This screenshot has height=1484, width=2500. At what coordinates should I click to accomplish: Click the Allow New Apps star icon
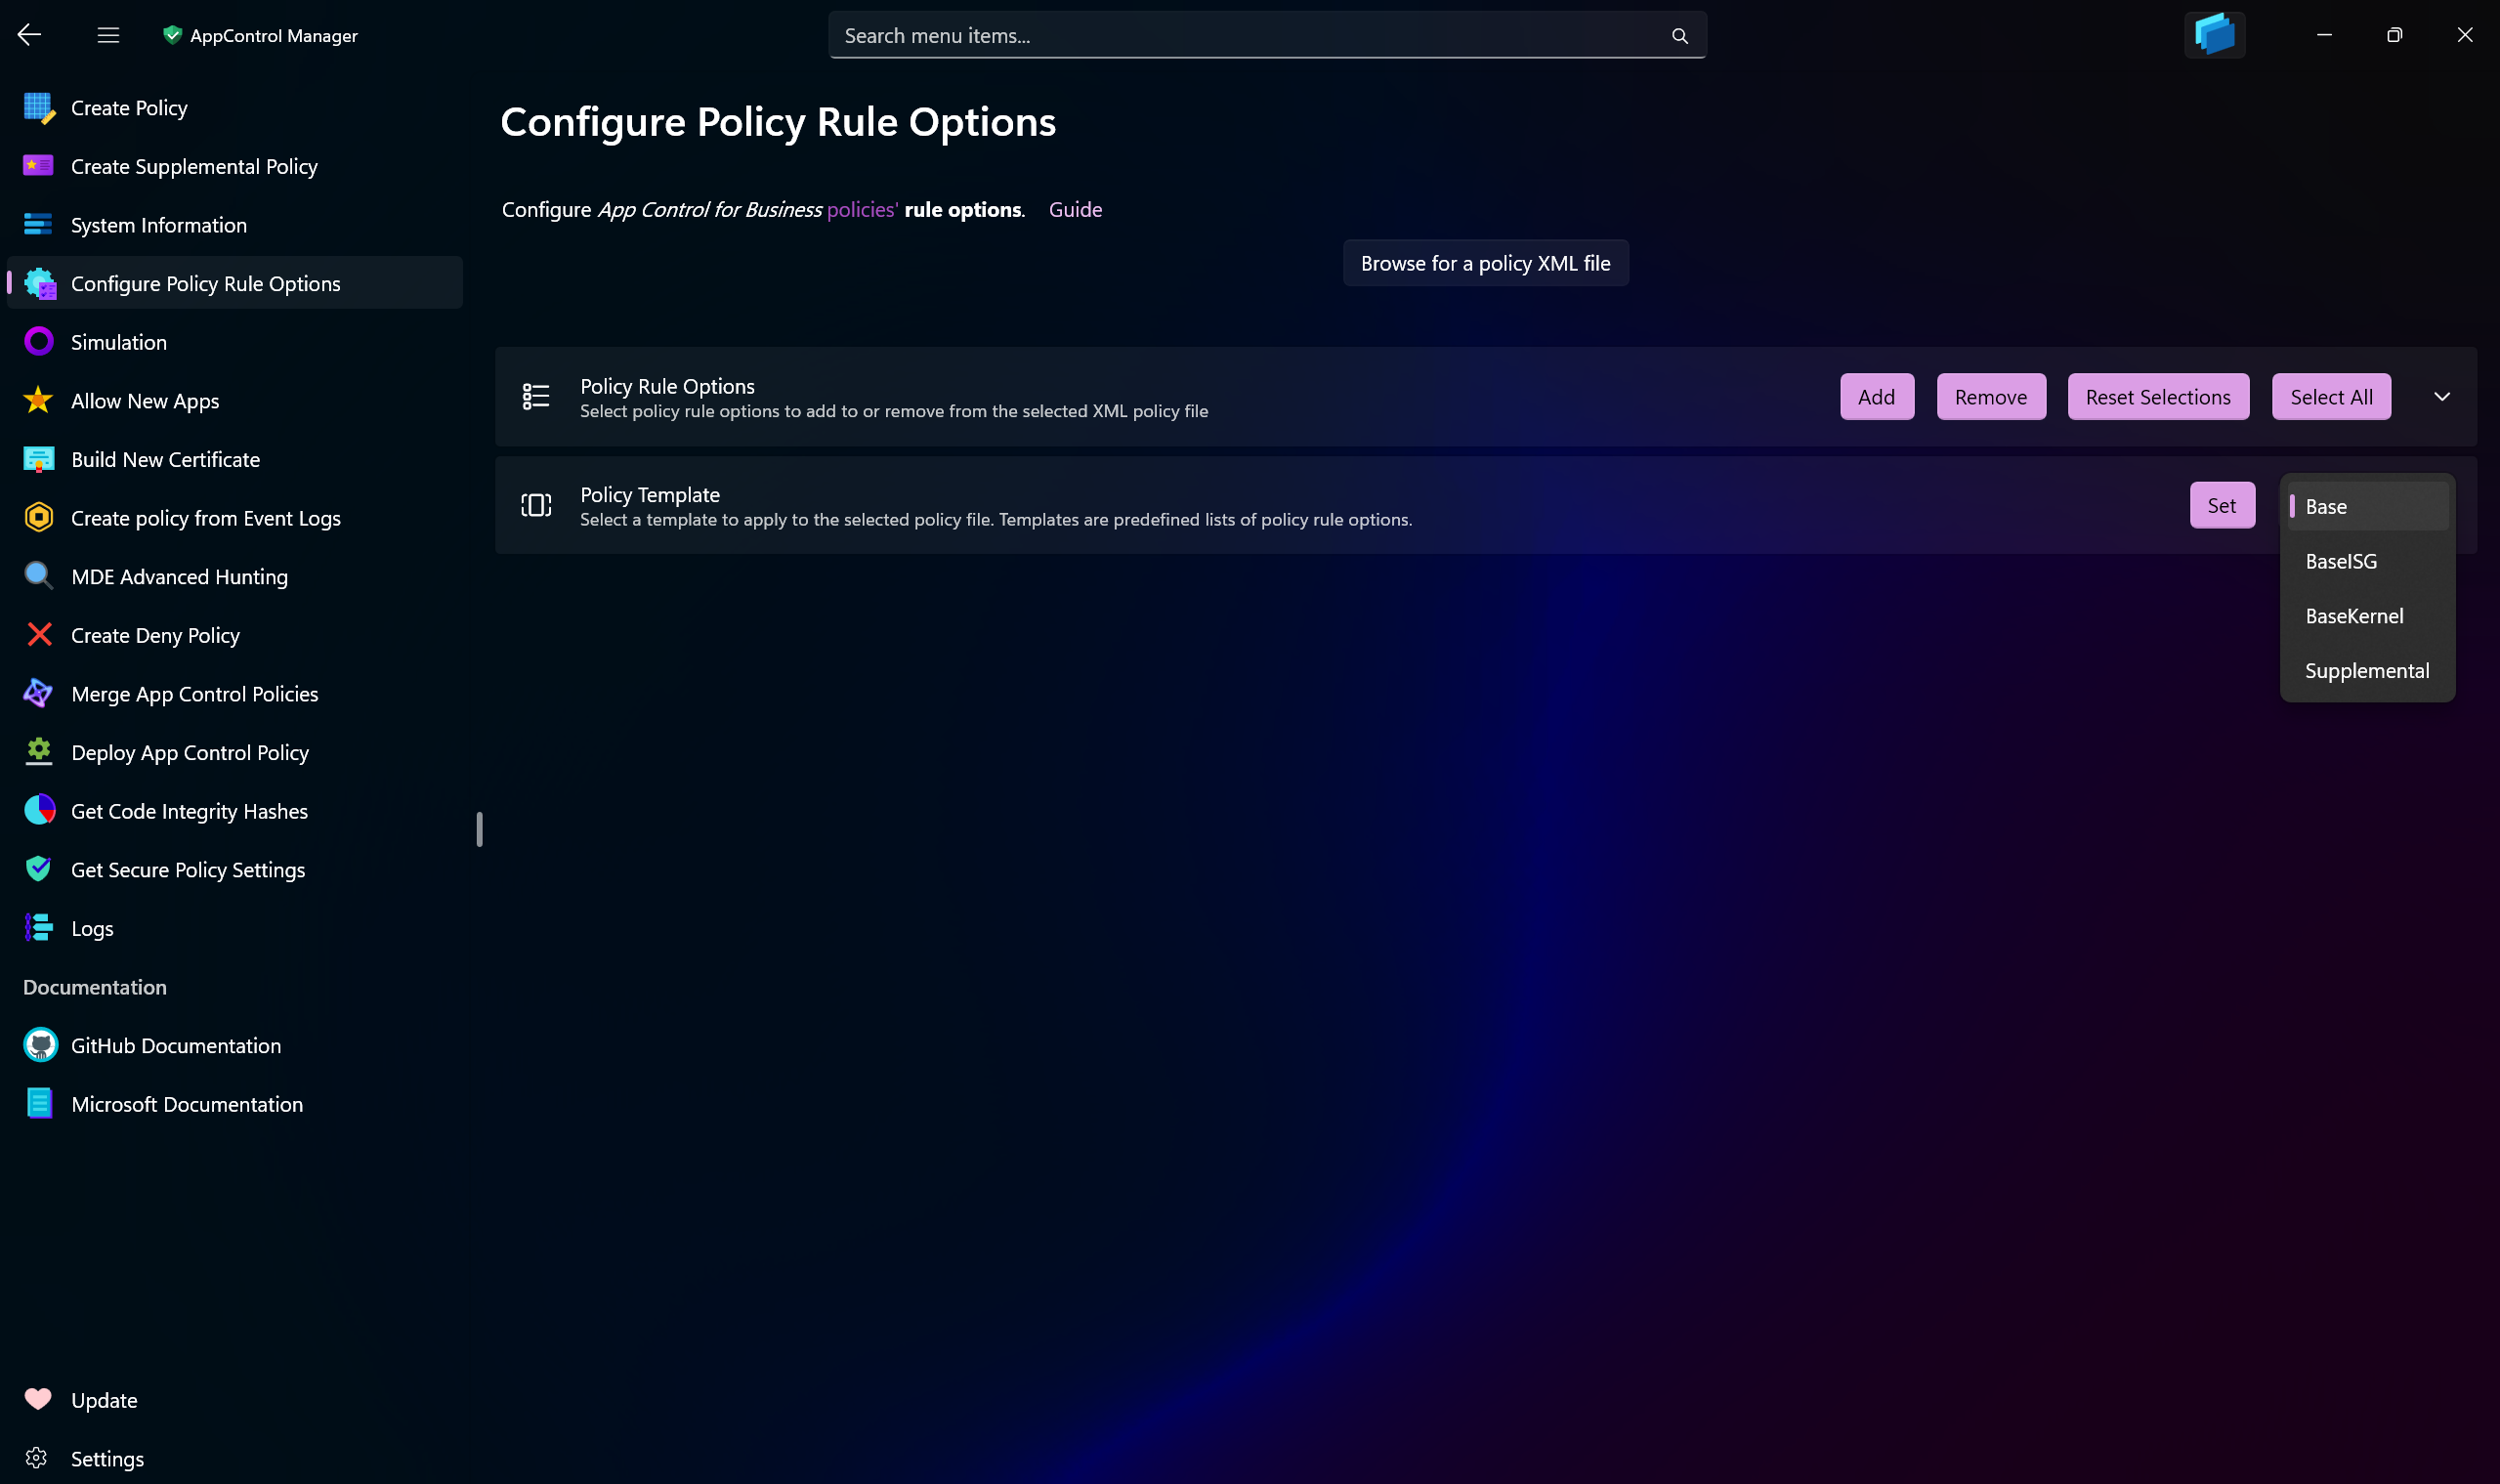[x=39, y=401]
